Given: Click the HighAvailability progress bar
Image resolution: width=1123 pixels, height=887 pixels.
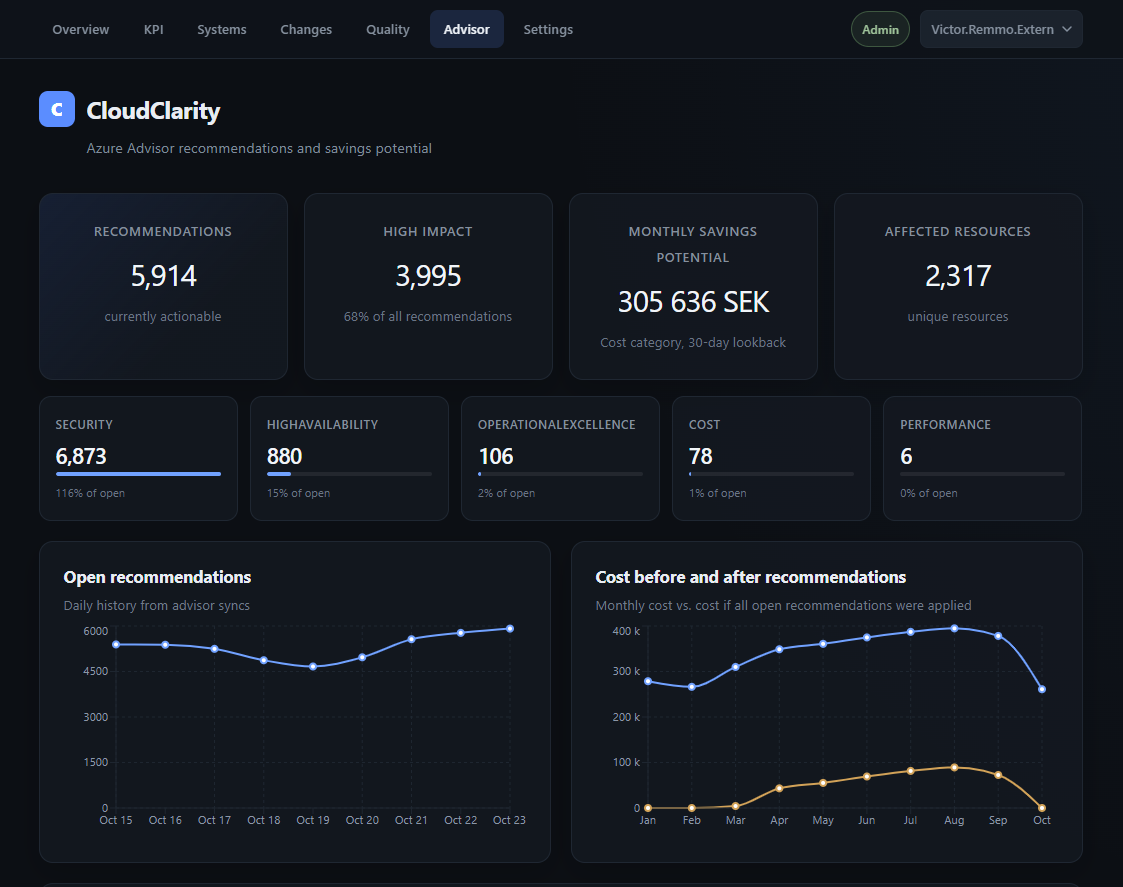Looking at the screenshot, I should pyautogui.click(x=350, y=474).
